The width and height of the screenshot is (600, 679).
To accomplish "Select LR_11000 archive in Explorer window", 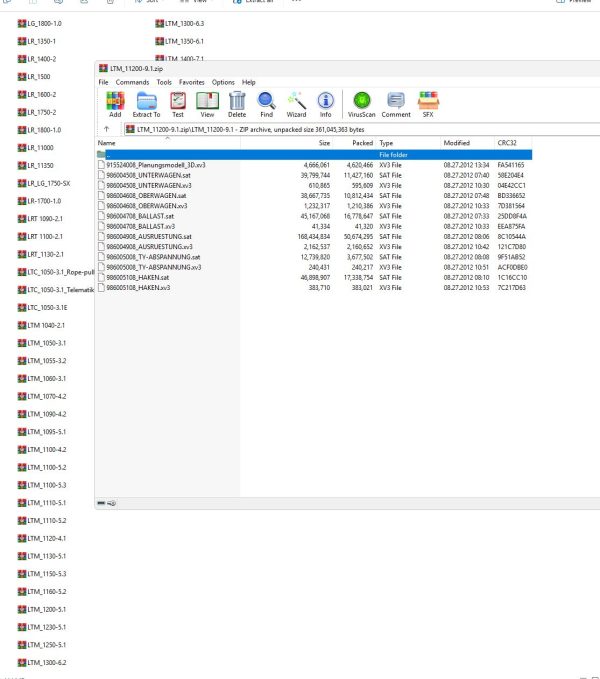I will (36, 148).
